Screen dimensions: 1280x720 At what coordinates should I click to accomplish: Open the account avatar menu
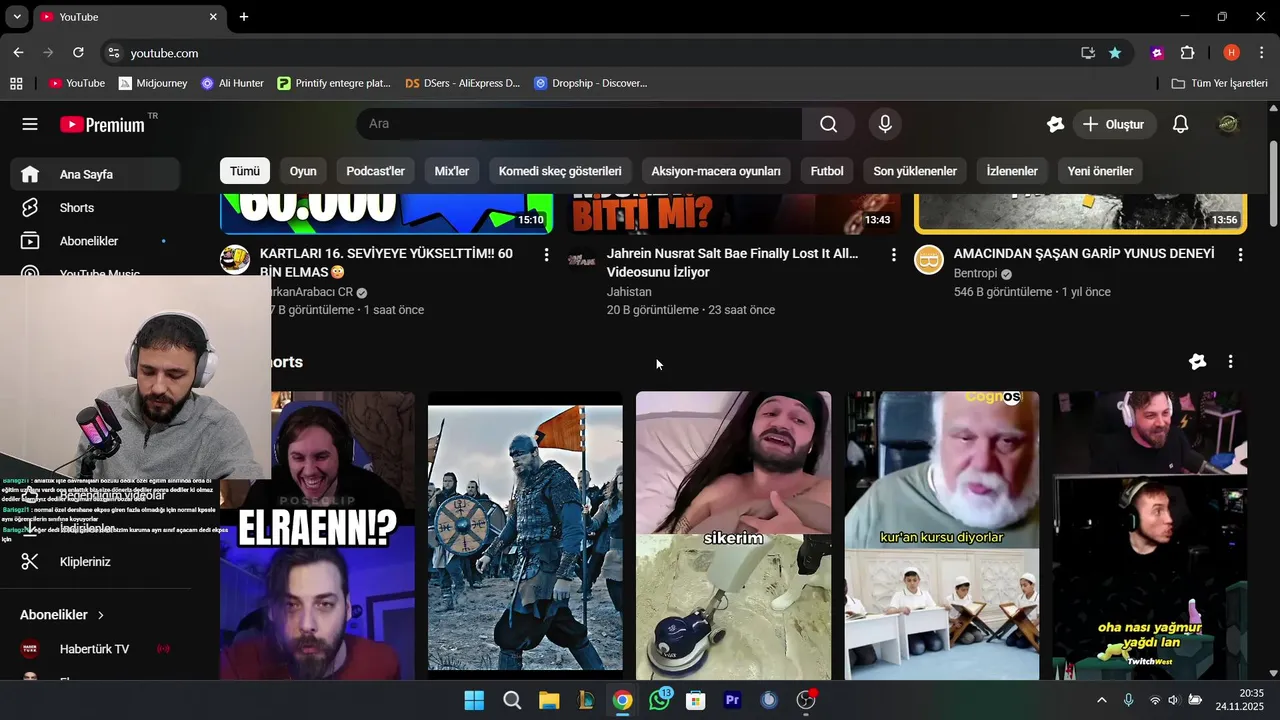click(1228, 124)
